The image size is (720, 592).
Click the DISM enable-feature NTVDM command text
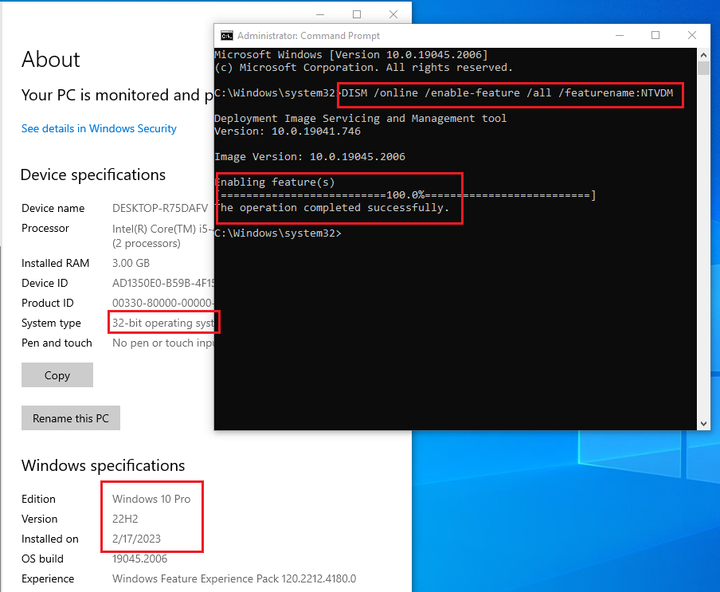[507, 93]
